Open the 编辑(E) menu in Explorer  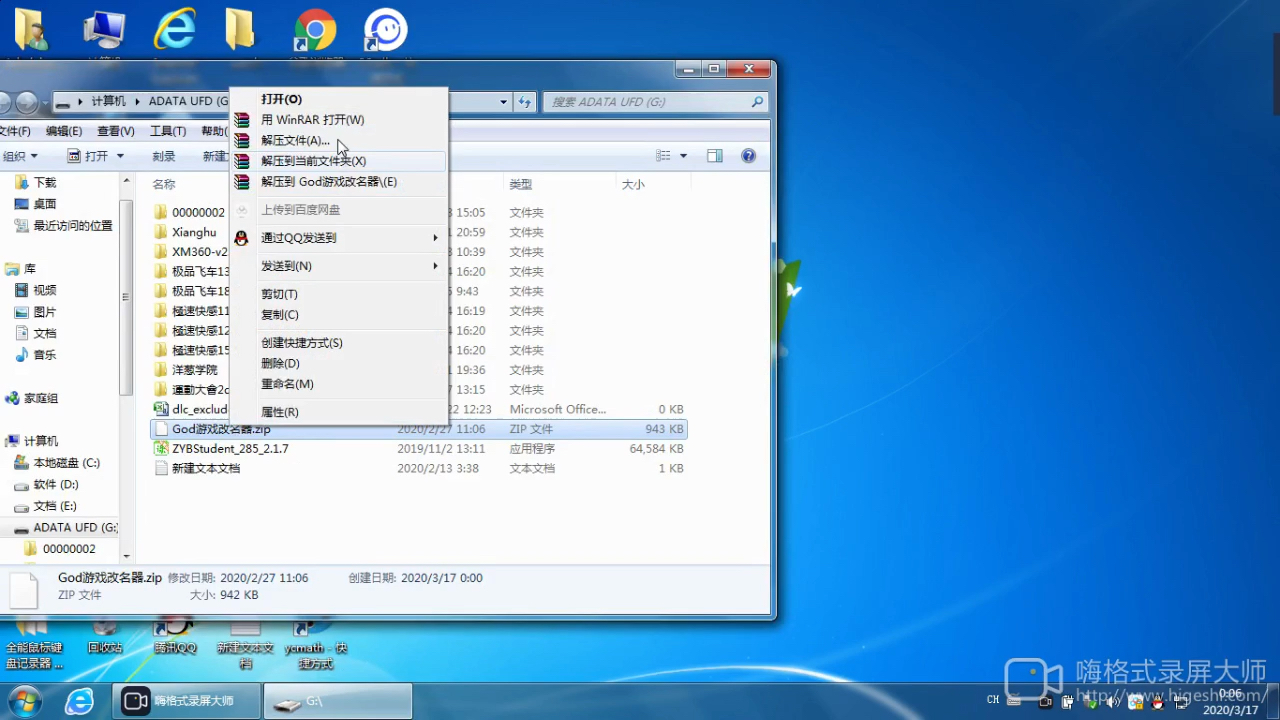tap(64, 131)
